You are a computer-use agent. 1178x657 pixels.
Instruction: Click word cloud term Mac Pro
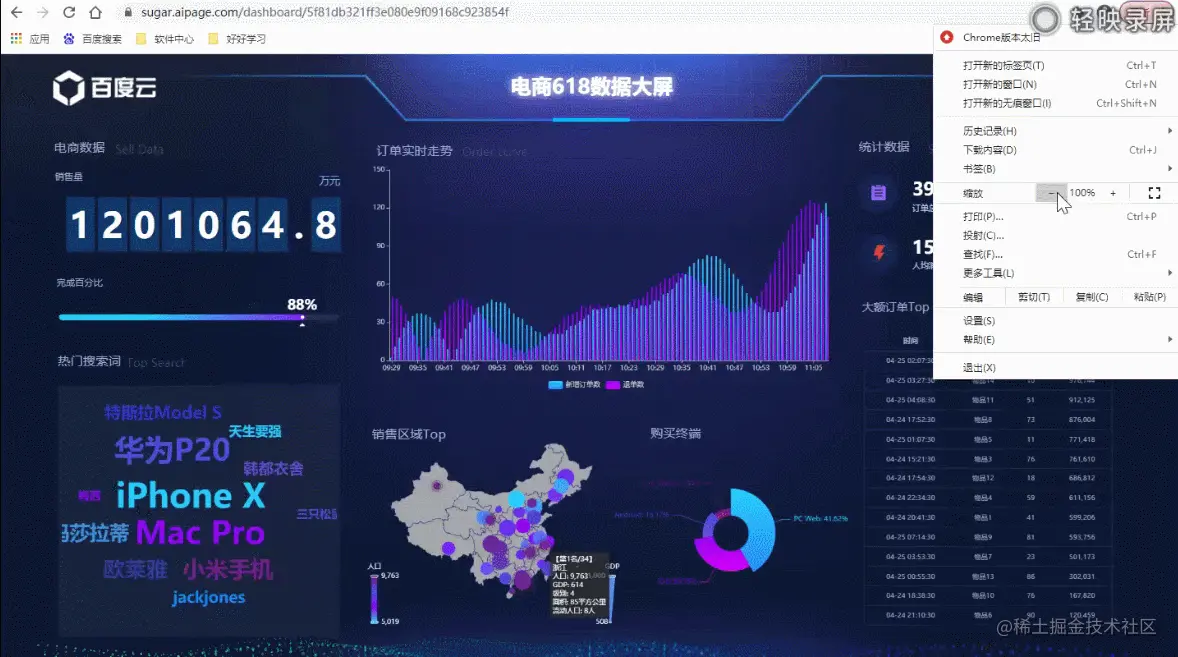200,533
